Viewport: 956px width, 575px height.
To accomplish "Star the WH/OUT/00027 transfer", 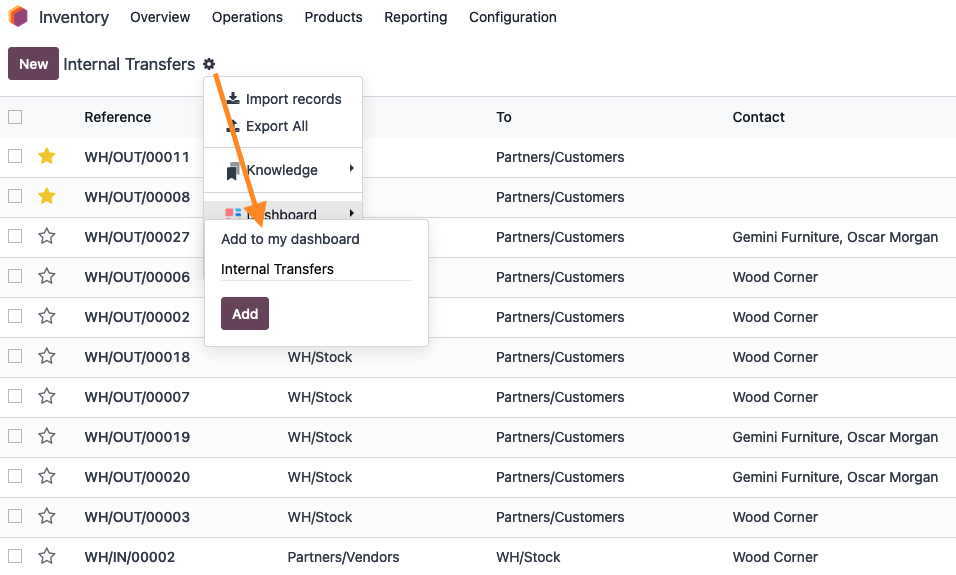I will point(47,237).
